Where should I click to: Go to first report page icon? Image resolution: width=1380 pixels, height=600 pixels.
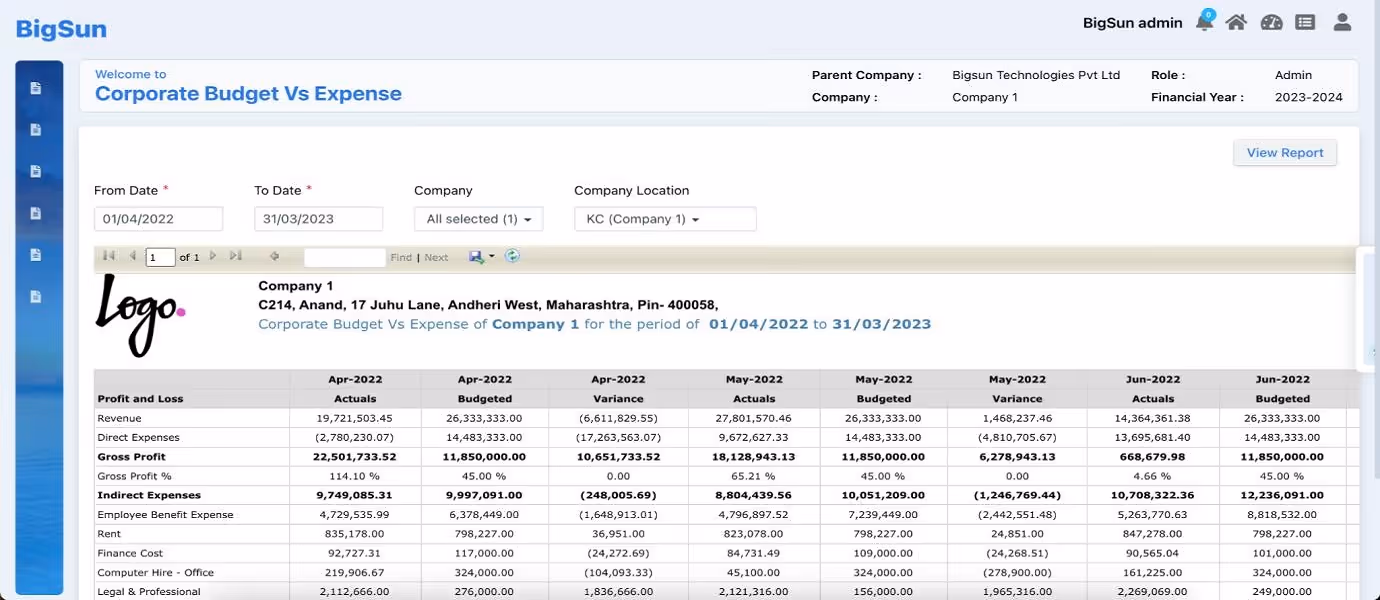(x=108, y=256)
